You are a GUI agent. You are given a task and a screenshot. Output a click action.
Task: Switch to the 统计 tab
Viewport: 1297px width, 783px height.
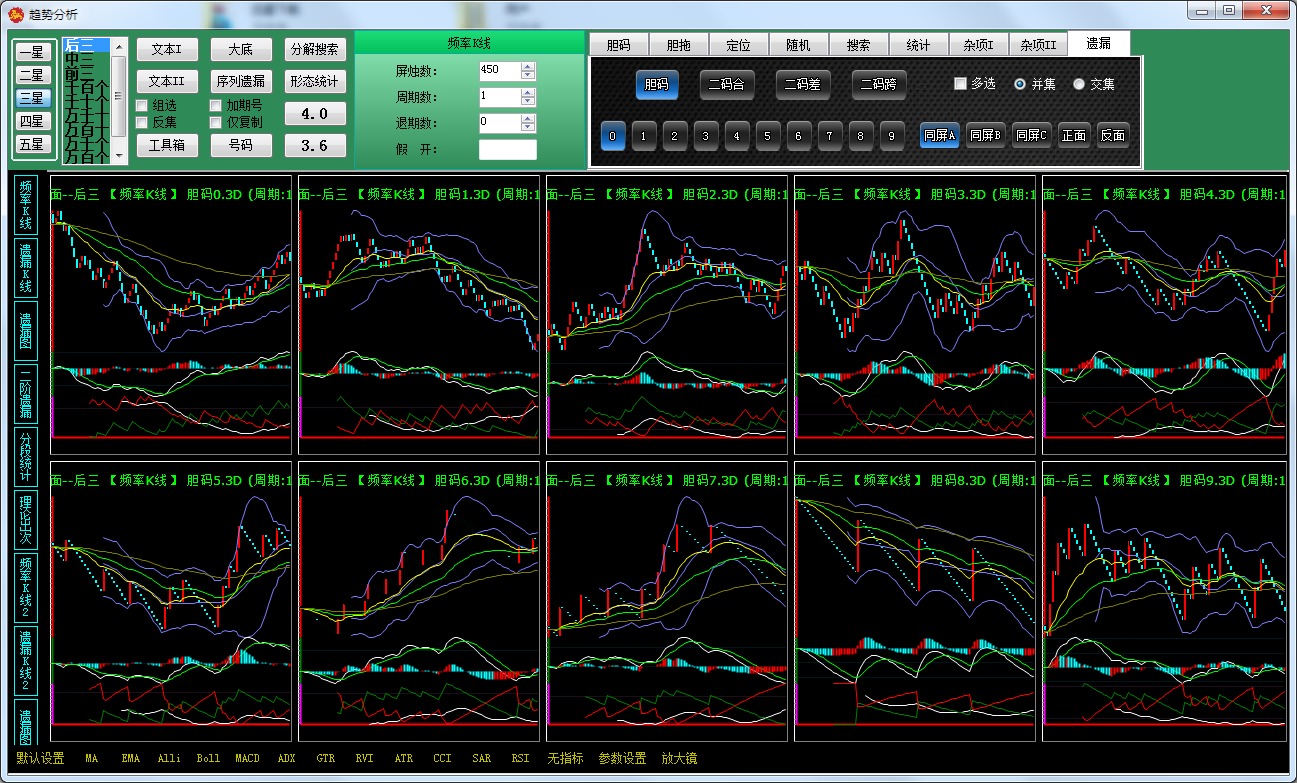(918, 45)
